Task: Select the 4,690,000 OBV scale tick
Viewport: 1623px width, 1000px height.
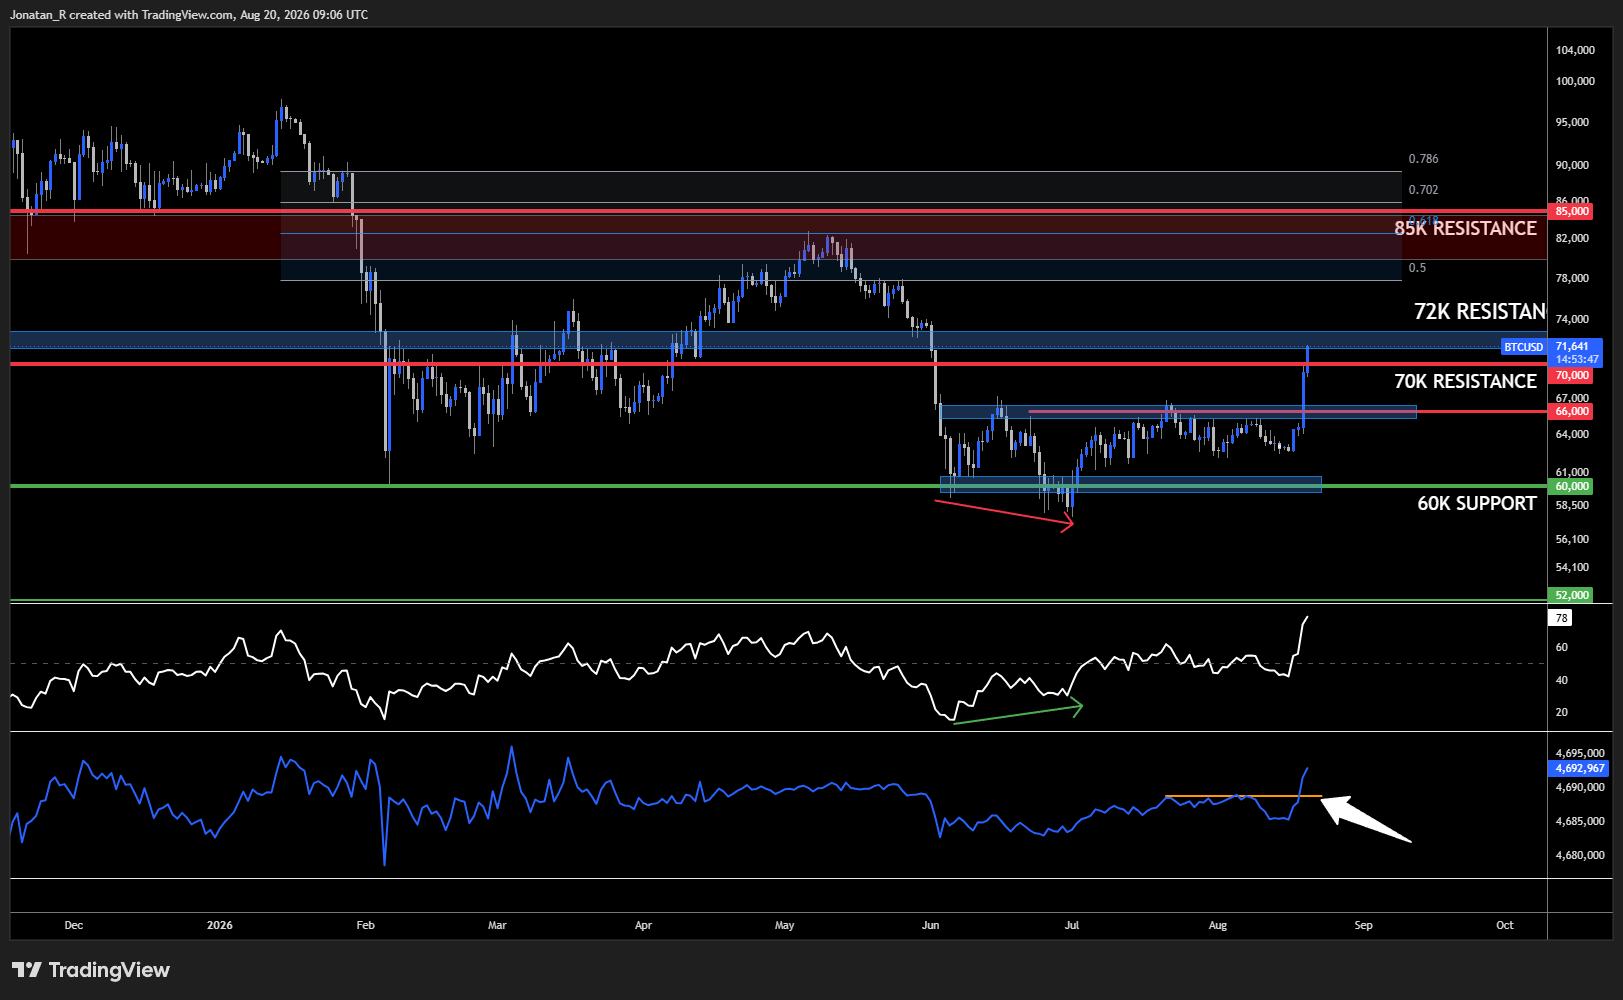Action: (1580, 787)
